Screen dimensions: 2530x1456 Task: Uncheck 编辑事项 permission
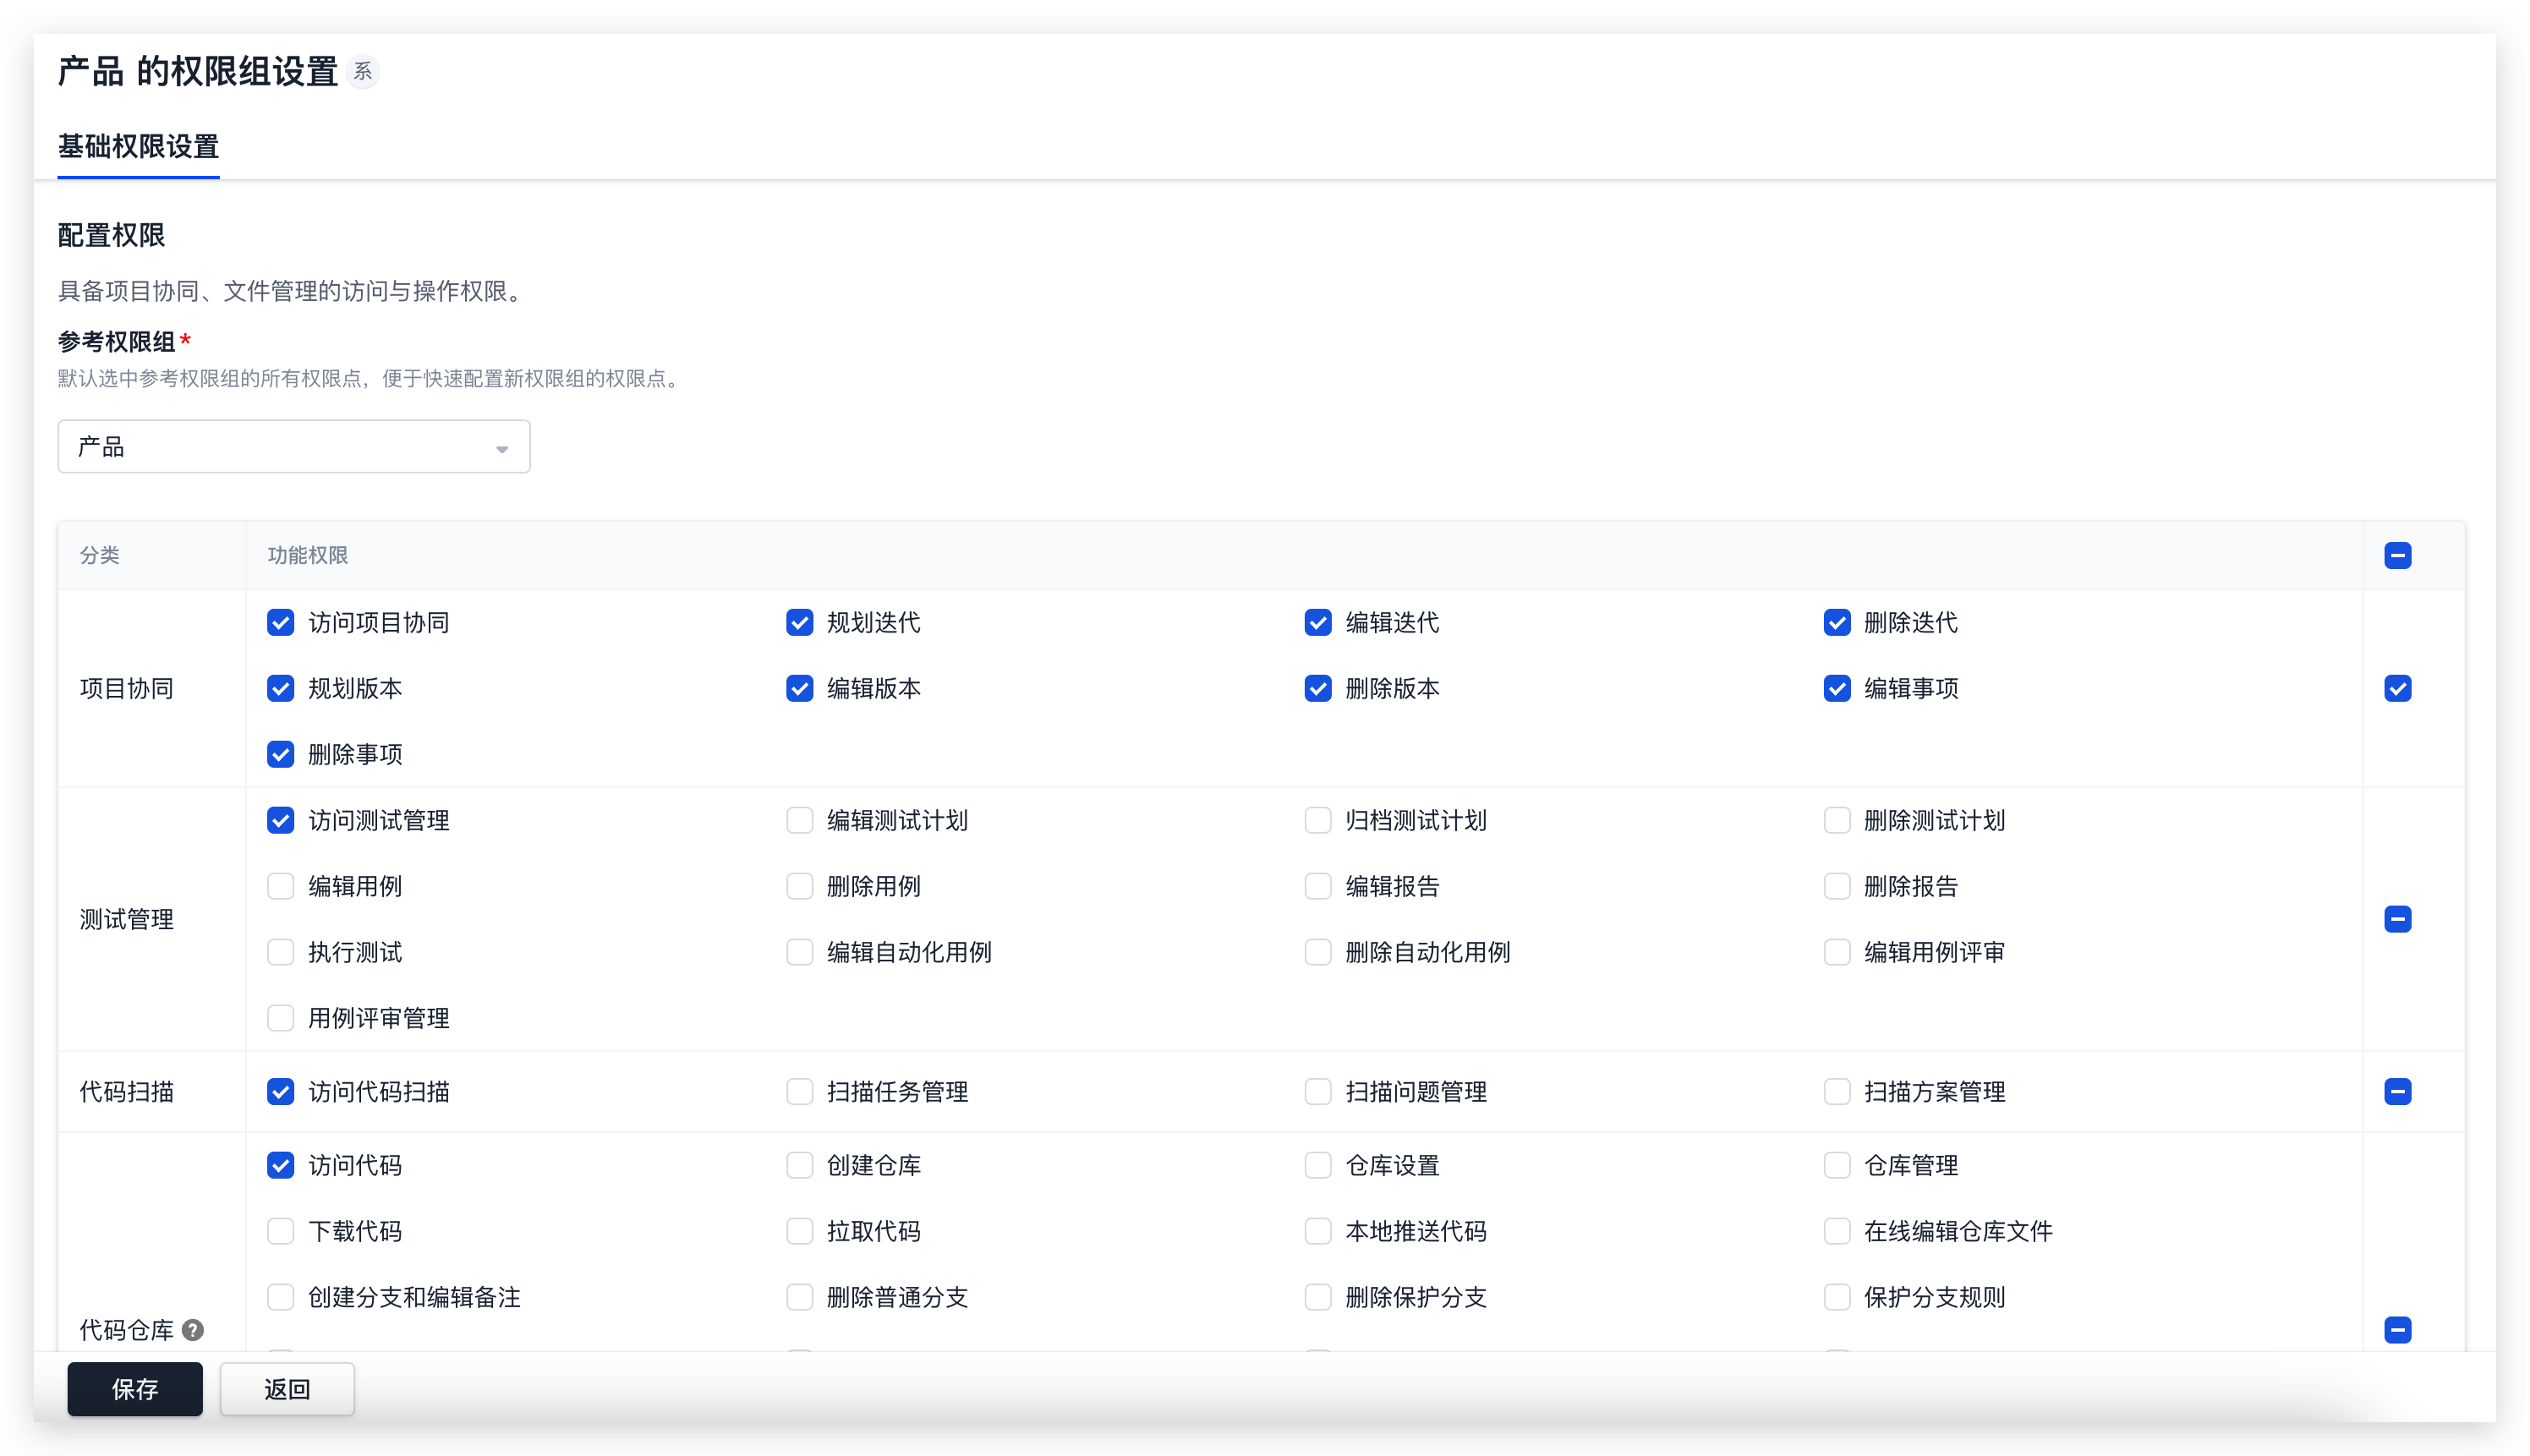pos(1837,688)
